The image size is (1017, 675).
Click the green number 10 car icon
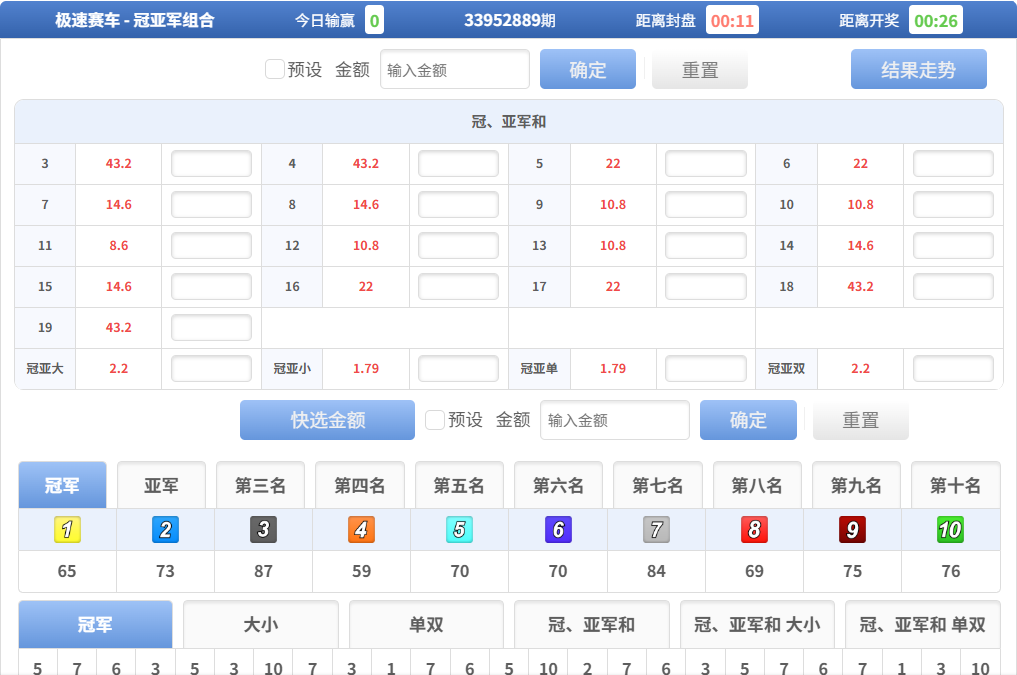[x=950, y=530]
